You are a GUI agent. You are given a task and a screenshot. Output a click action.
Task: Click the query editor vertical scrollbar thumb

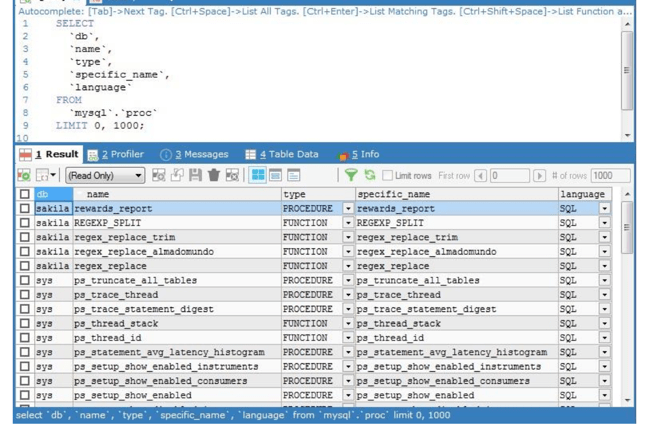click(627, 71)
